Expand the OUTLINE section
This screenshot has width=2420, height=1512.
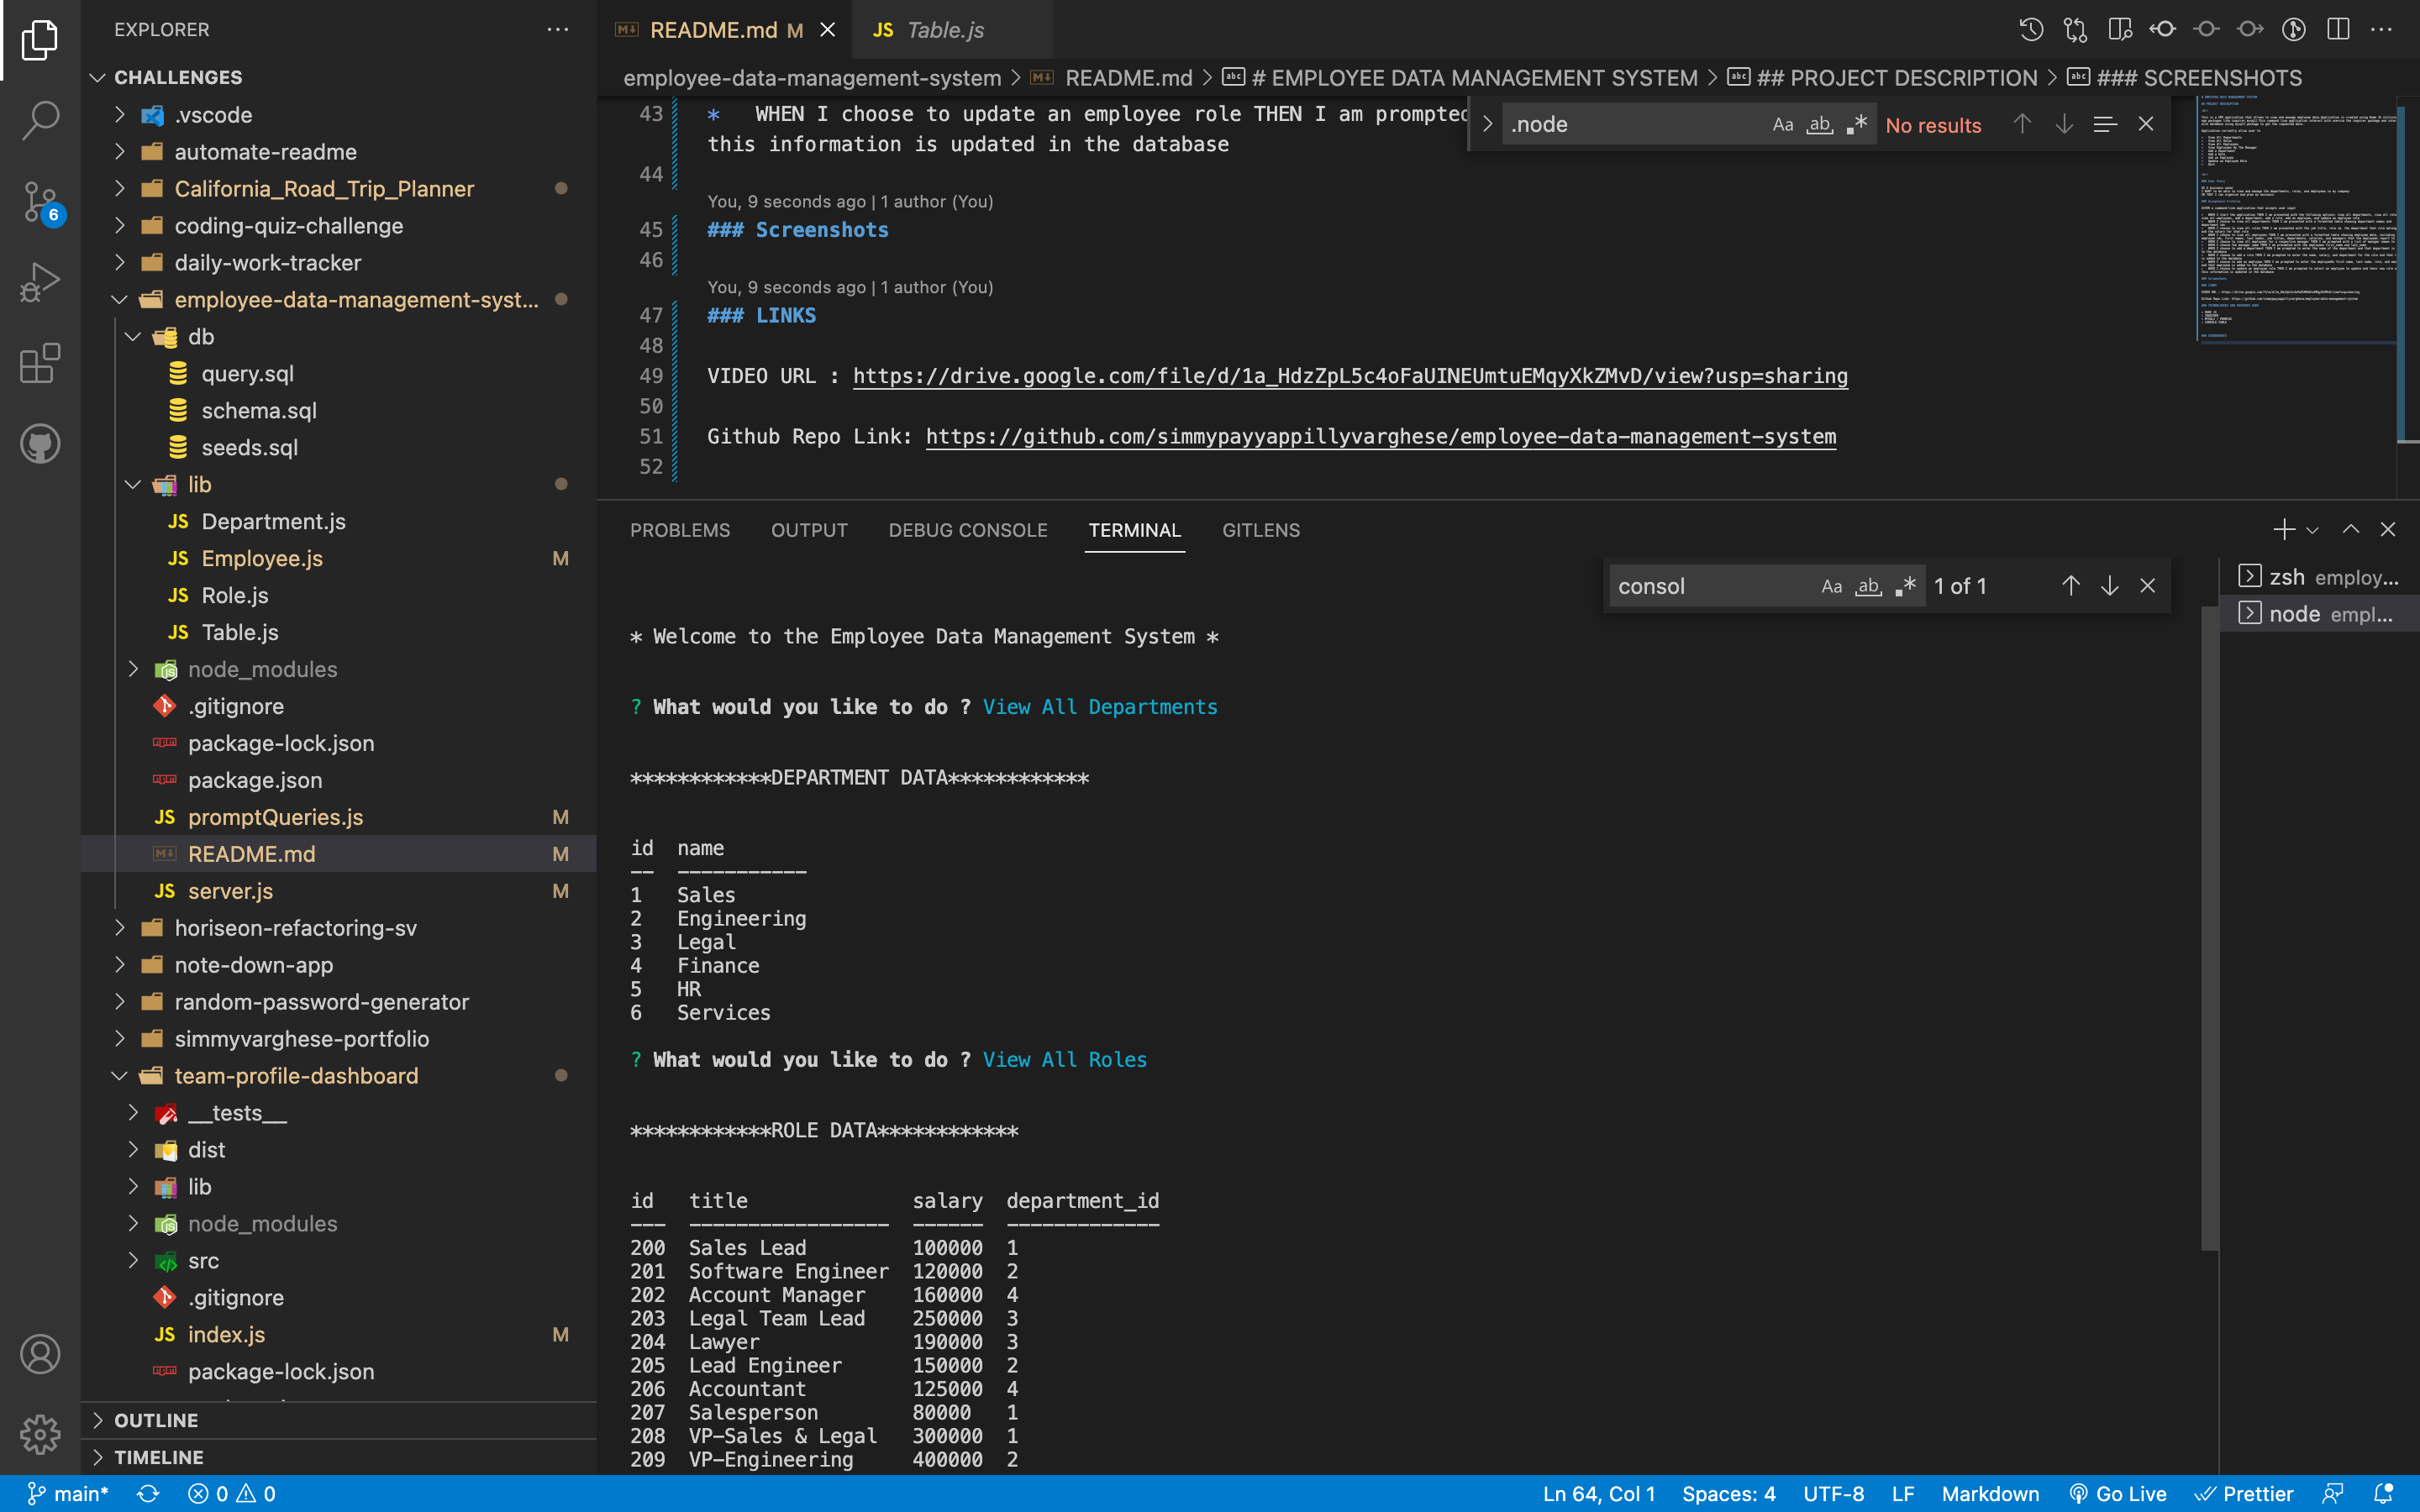pos(156,1420)
